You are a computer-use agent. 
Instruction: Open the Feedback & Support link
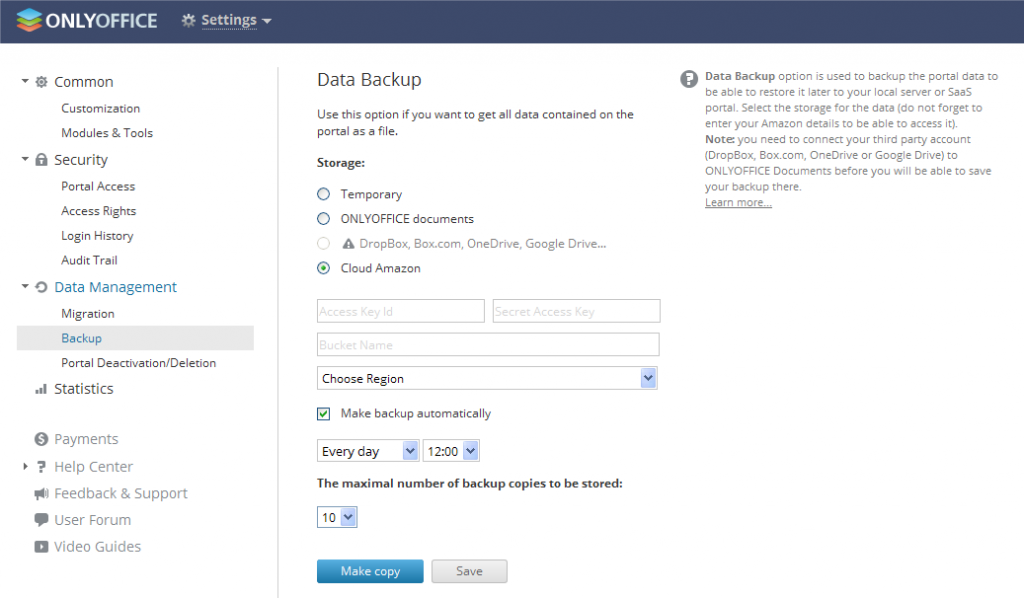(121, 494)
